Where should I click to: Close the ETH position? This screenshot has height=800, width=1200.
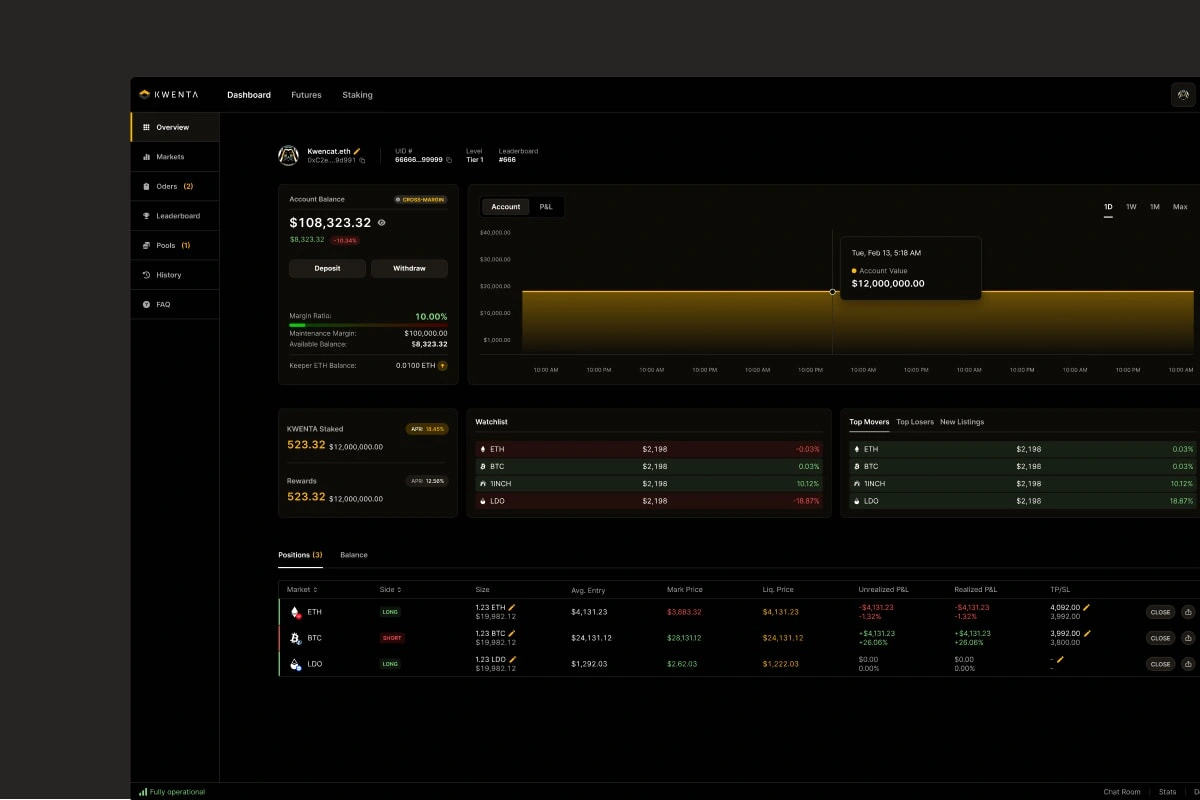1160,612
